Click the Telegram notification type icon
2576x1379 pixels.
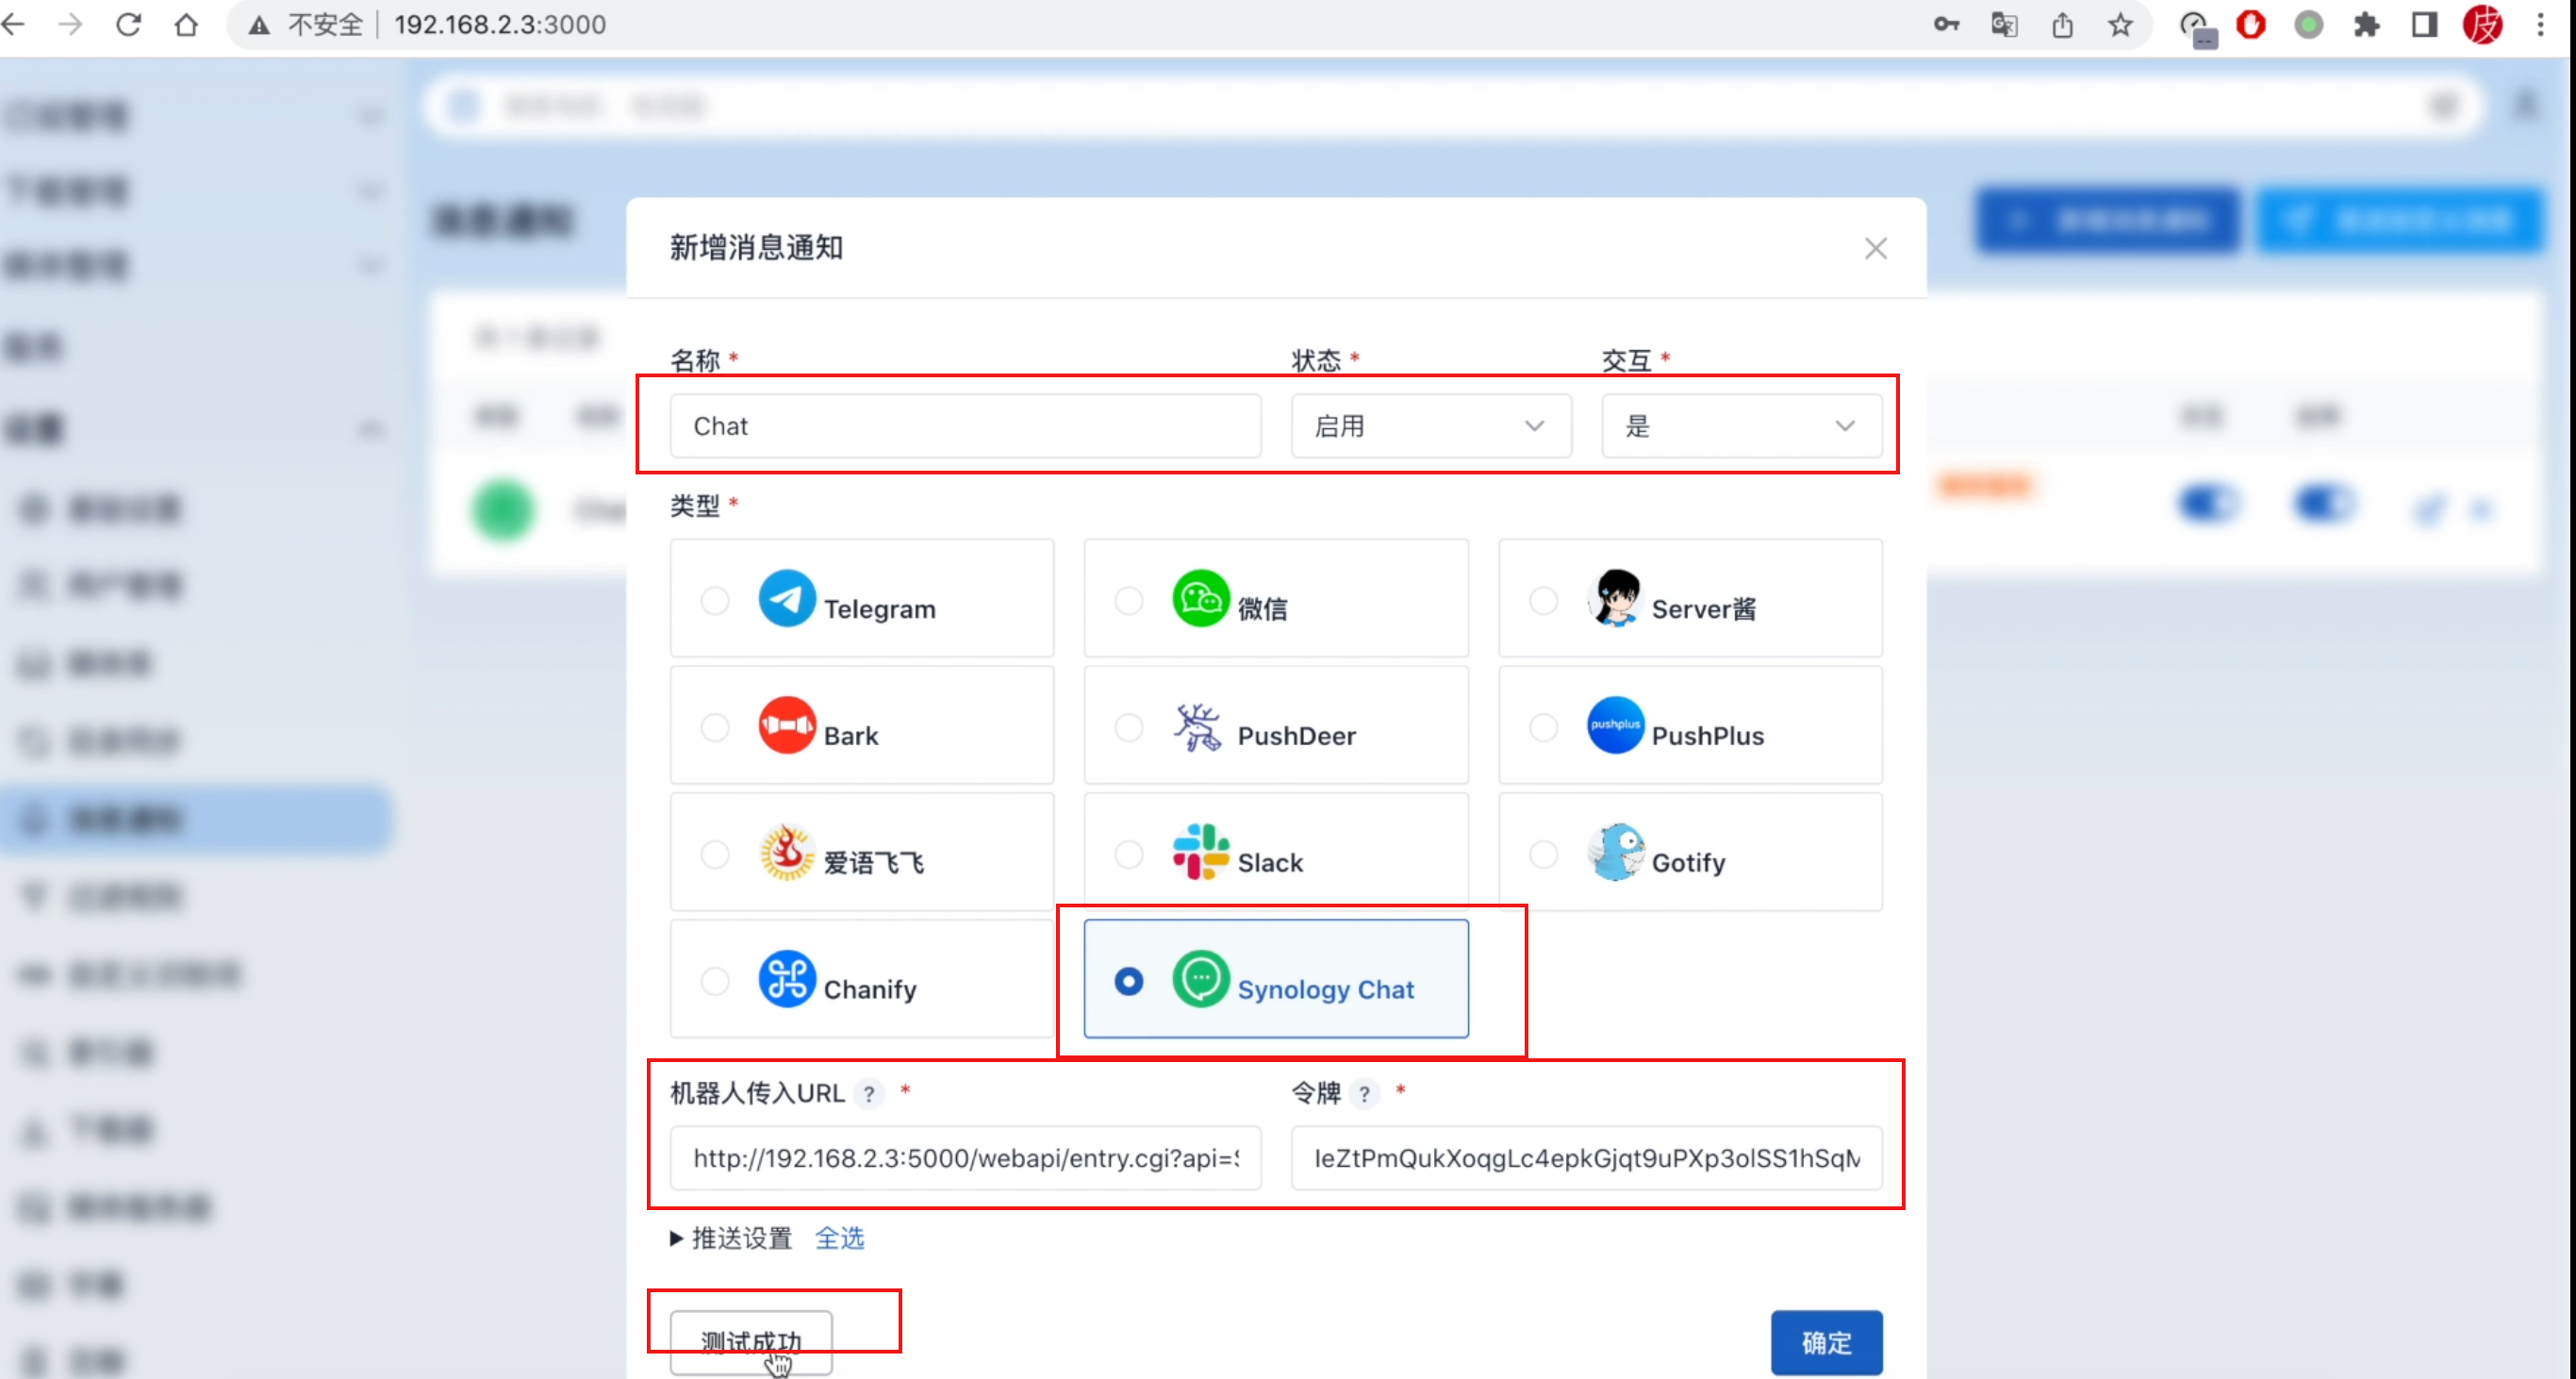click(789, 599)
